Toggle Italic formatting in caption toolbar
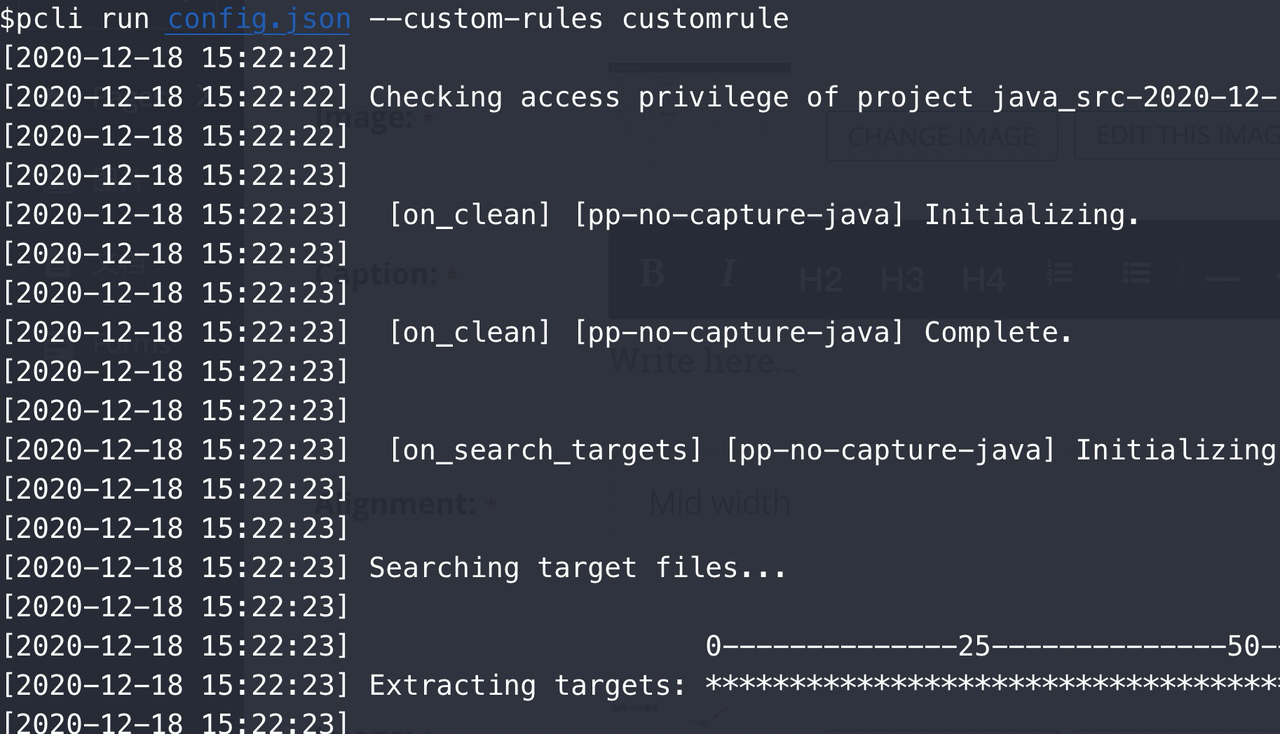 pyautogui.click(x=728, y=273)
